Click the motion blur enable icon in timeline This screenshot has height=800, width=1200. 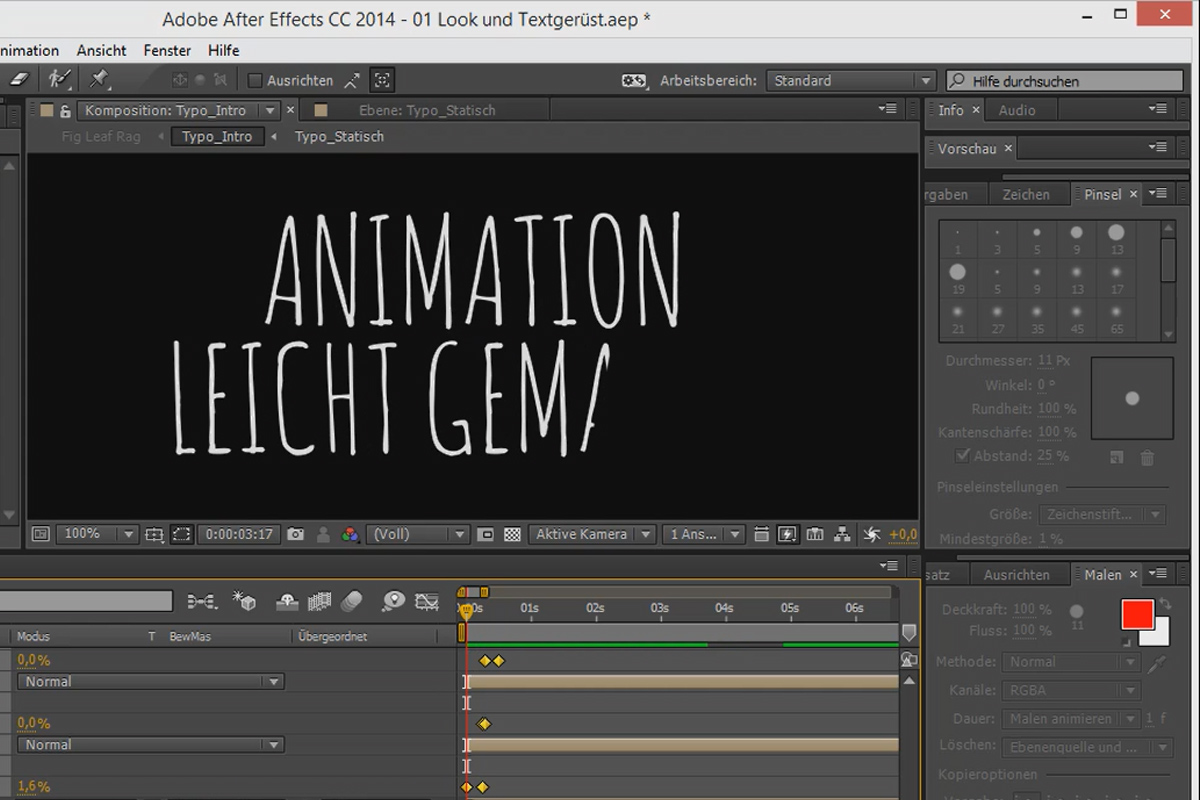(x=351, y=601)
